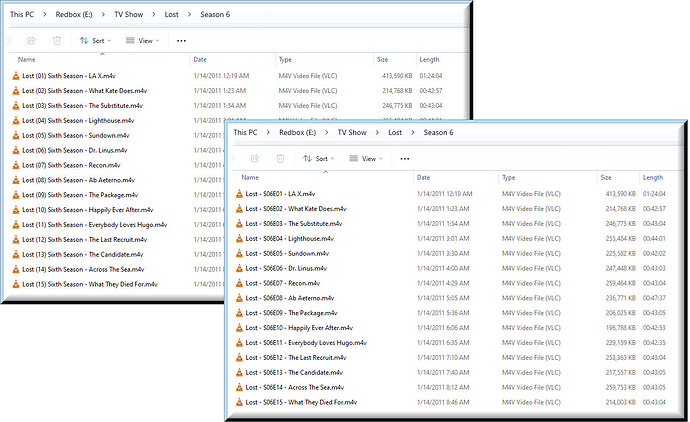Click VLC icon of Lost - S06E12 - The Last Recruit

(239, 357)
